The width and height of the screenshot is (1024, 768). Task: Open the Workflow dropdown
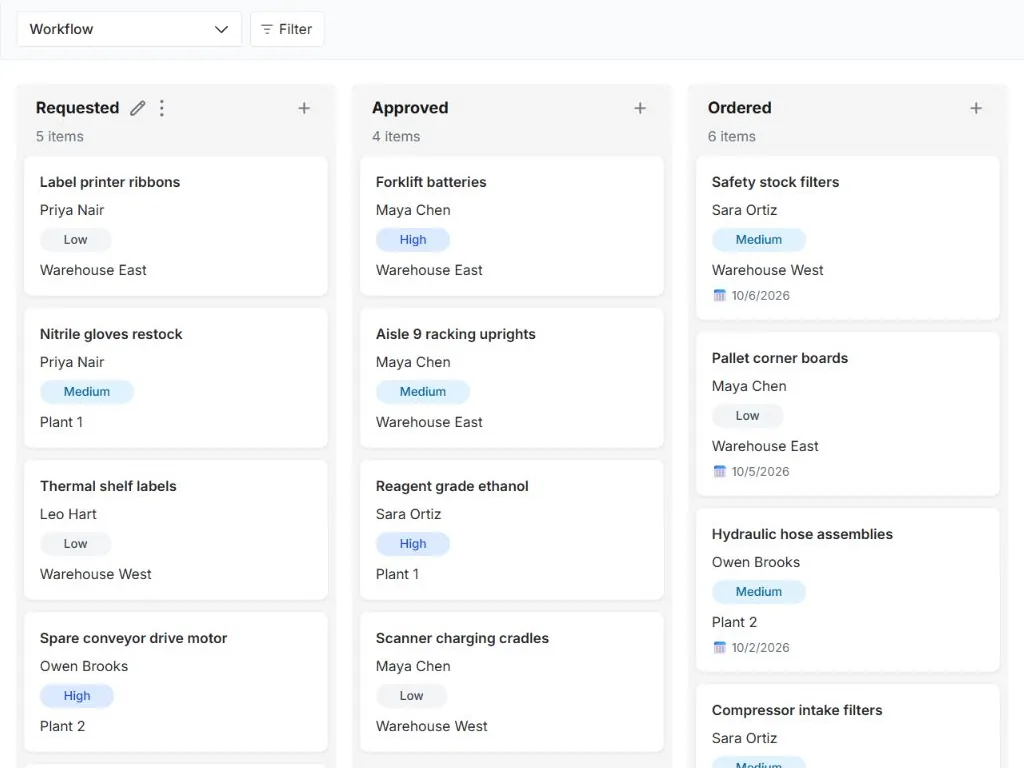(129, 29)
